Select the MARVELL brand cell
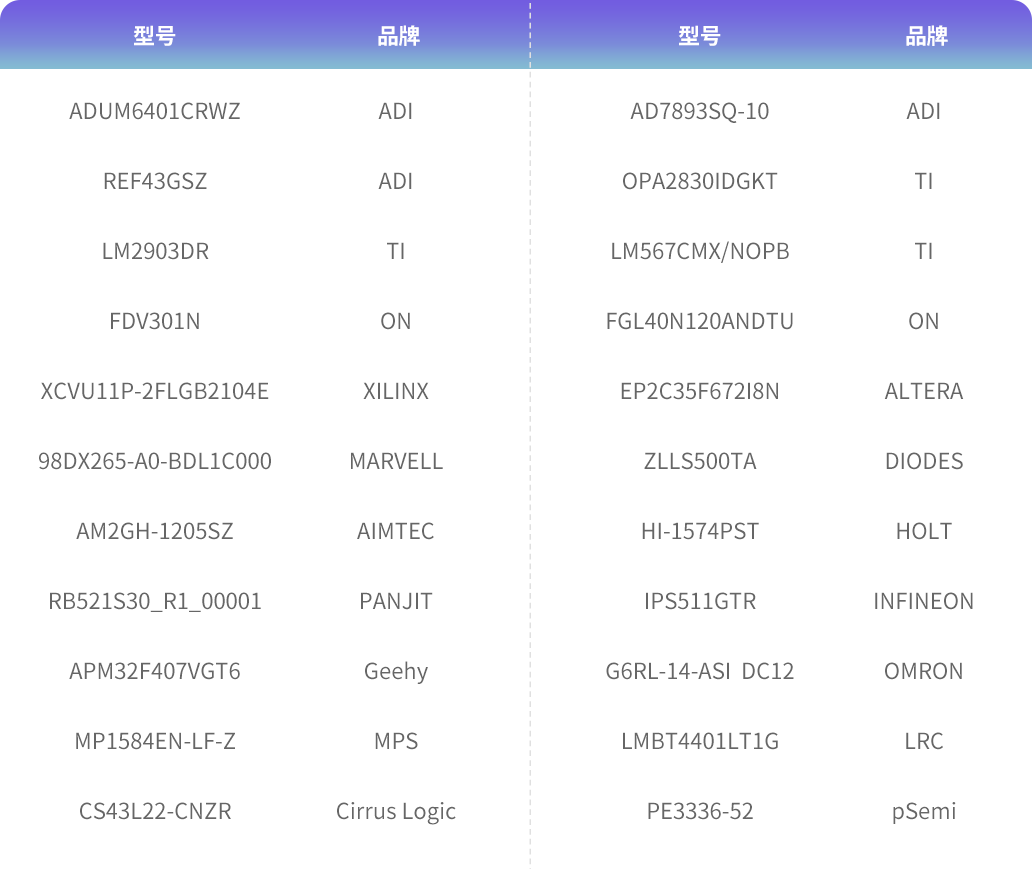 click(396, 461)
